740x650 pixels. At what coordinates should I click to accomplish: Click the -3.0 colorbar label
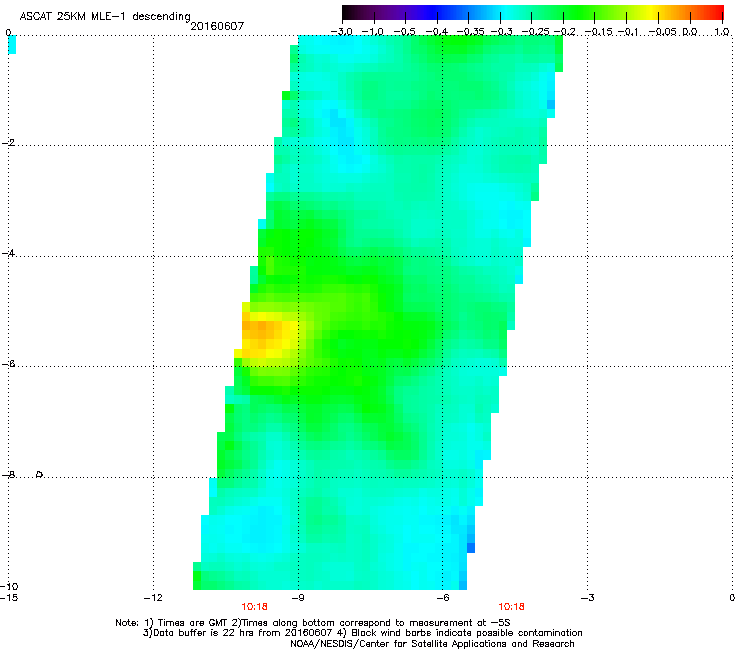pos(342,32)
